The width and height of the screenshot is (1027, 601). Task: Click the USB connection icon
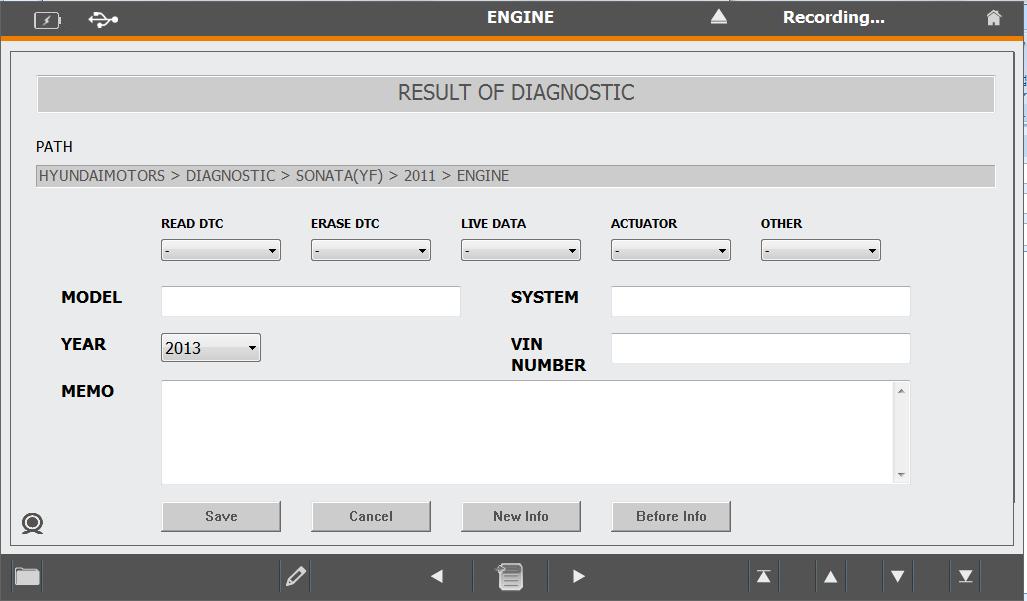tap(103, 19)
